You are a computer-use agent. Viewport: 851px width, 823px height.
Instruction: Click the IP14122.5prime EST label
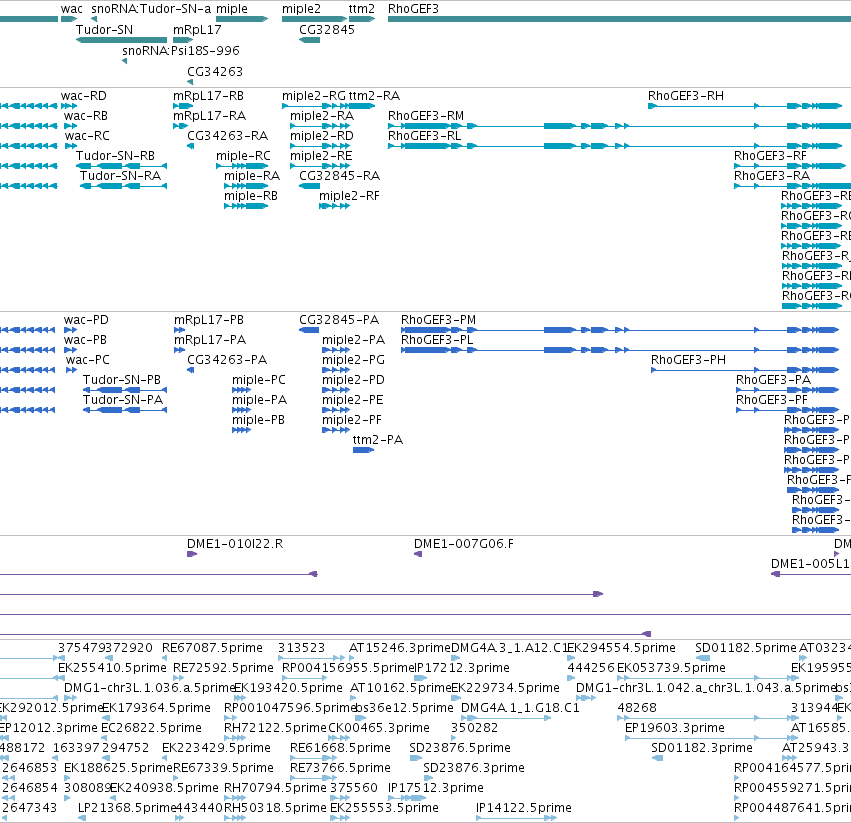coord(524,808)
